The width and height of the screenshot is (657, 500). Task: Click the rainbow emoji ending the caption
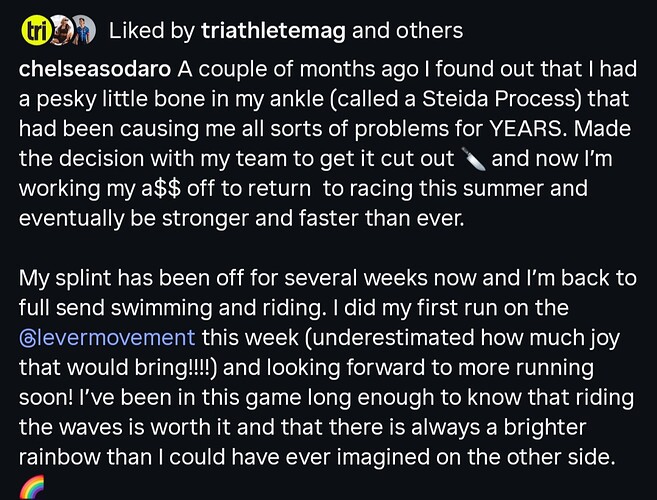click(x=32, y=487)
